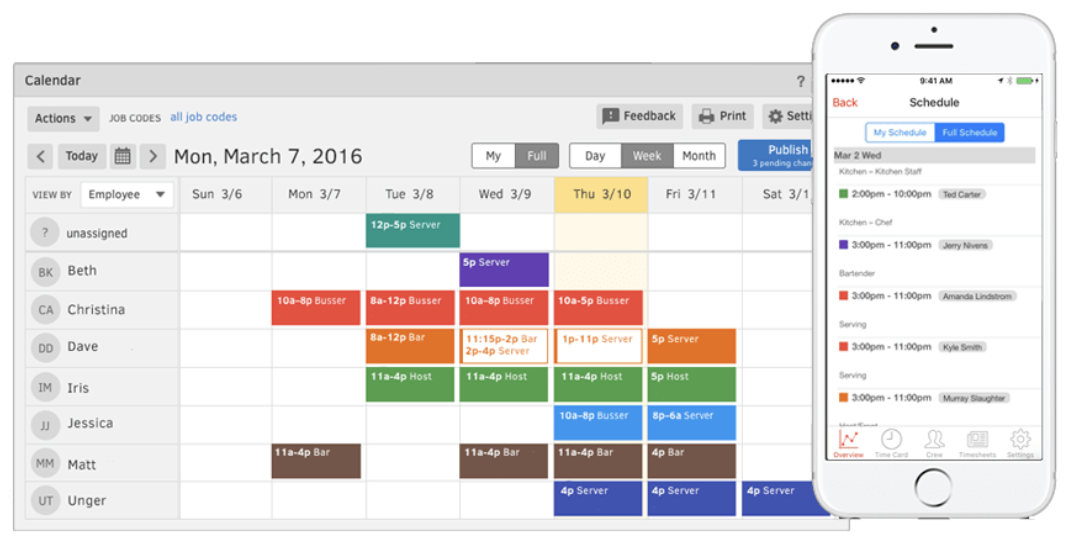
Task: Open the unassigned row avatar
Action: pyautogui.click(x=45, y=233)
